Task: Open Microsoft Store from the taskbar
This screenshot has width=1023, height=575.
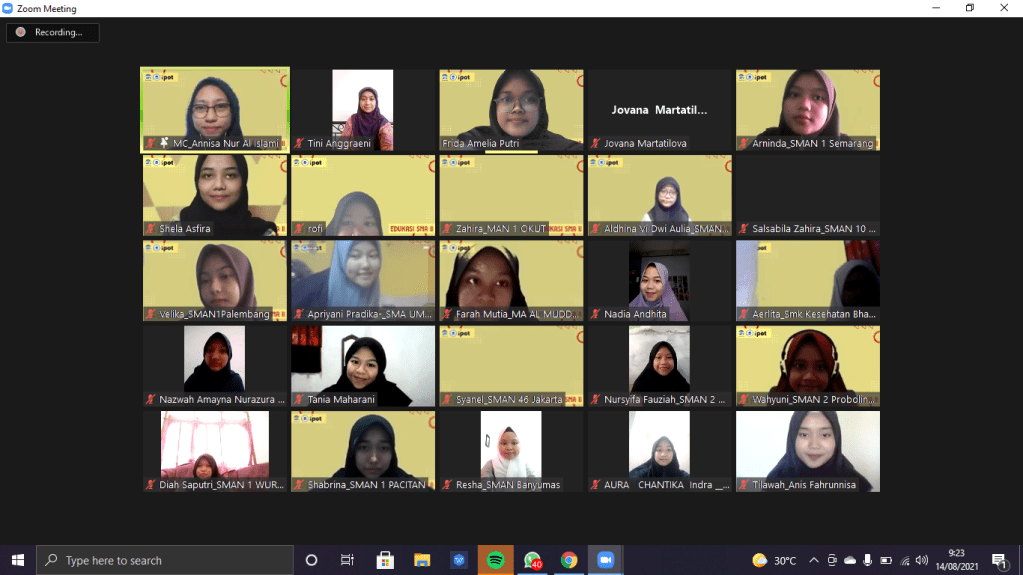Action: coord(385,560)
